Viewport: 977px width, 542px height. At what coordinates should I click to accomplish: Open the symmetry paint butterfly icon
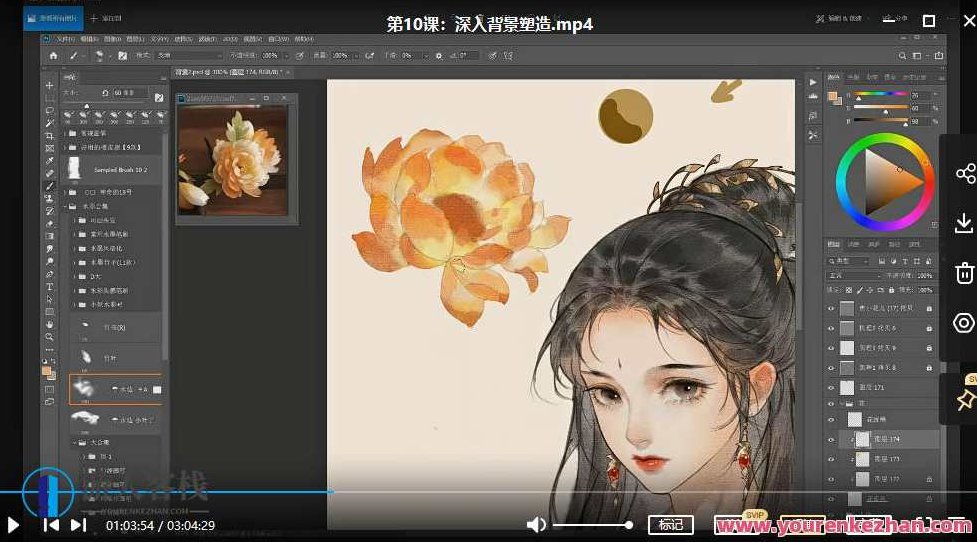[508, 55]
